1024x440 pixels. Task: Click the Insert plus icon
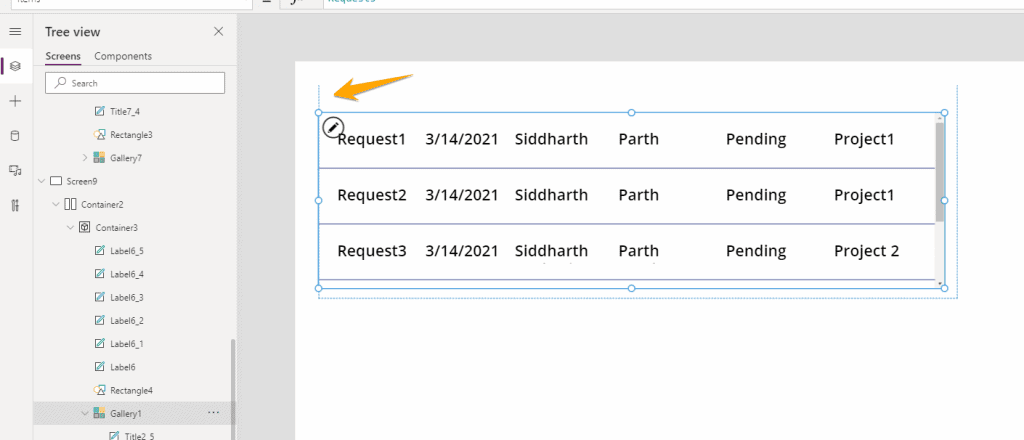click(x=15, y=101)
